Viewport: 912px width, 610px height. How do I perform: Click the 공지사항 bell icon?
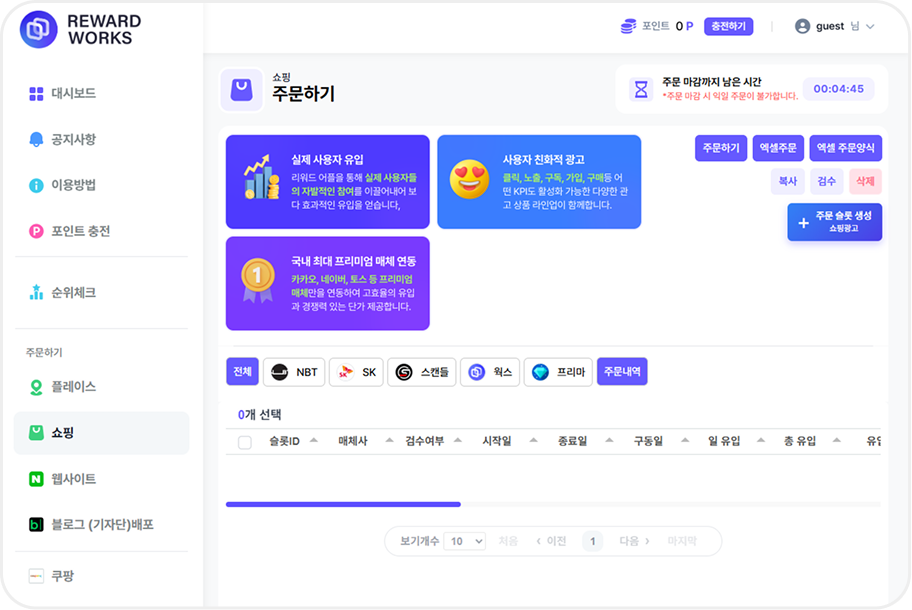tap(37, 139)
